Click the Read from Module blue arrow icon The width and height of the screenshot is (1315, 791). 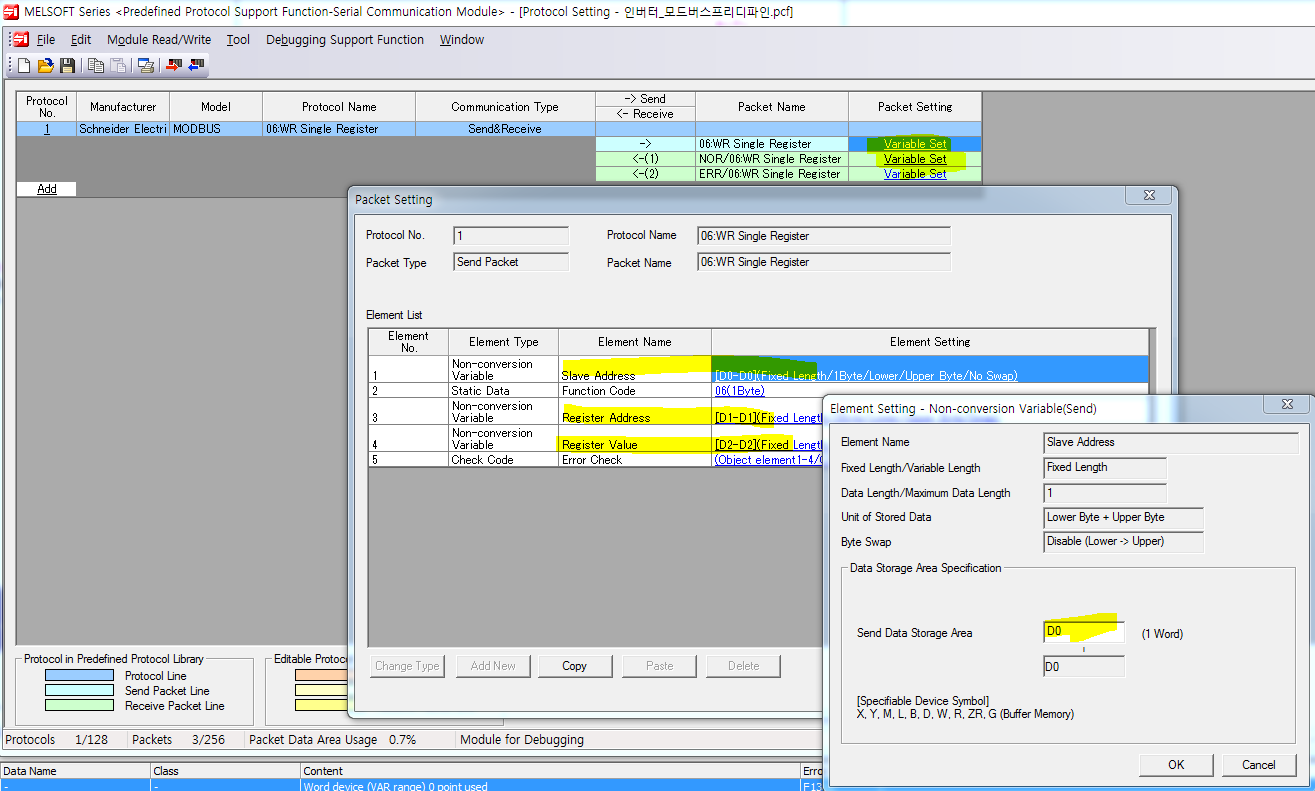[x=196, y=66]
